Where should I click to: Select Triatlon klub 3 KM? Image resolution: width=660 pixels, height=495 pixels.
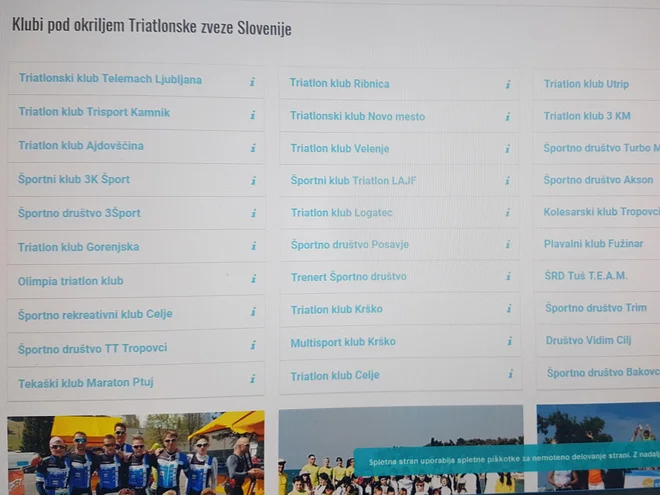[587, 116]
